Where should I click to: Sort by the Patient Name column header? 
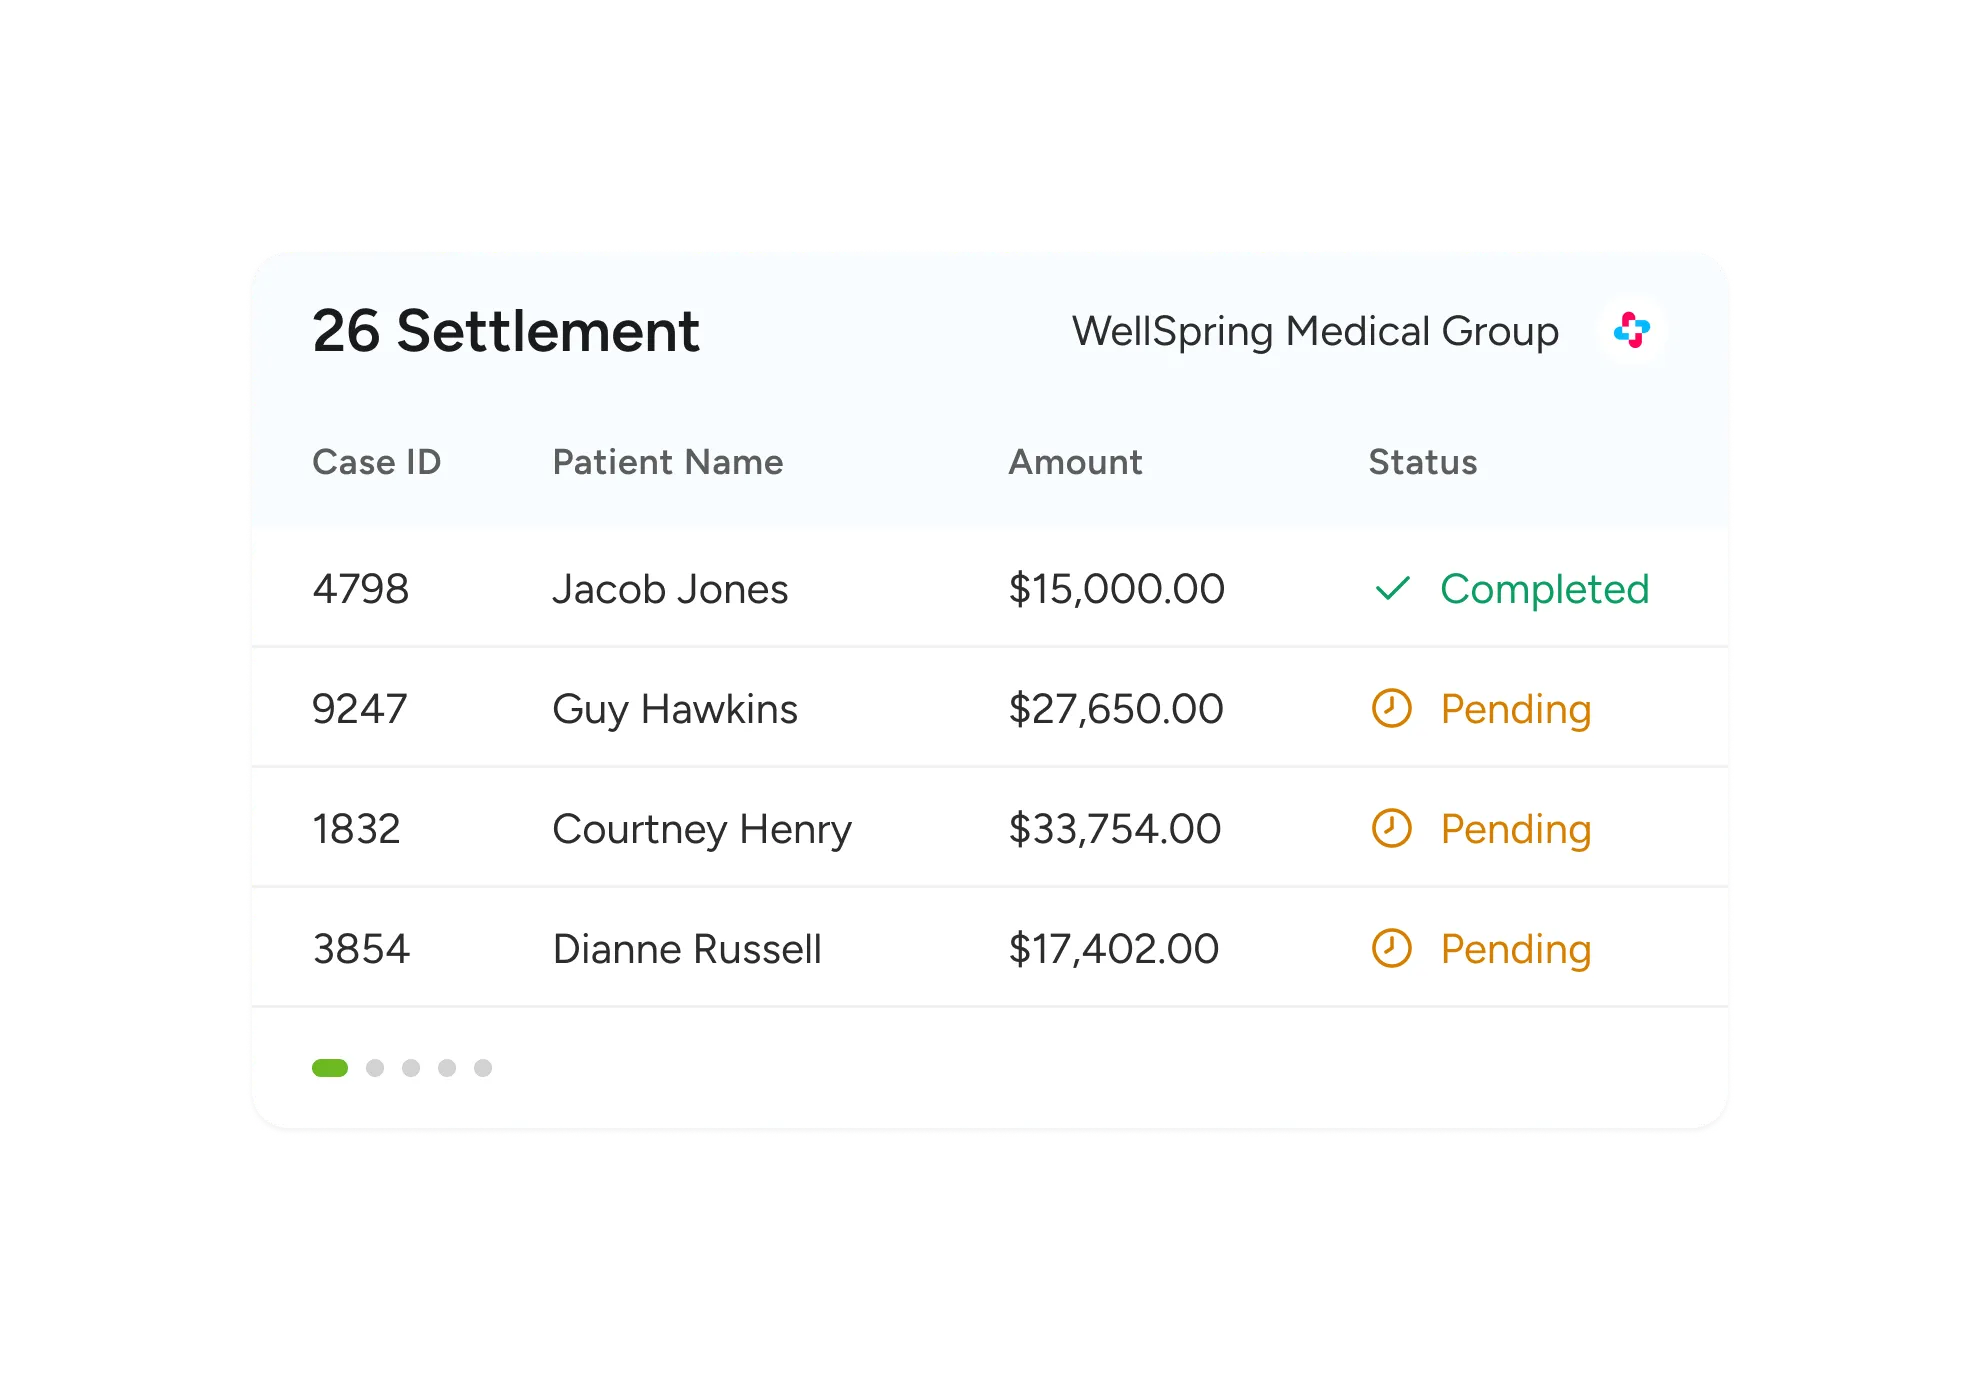(x=667, y=462)
